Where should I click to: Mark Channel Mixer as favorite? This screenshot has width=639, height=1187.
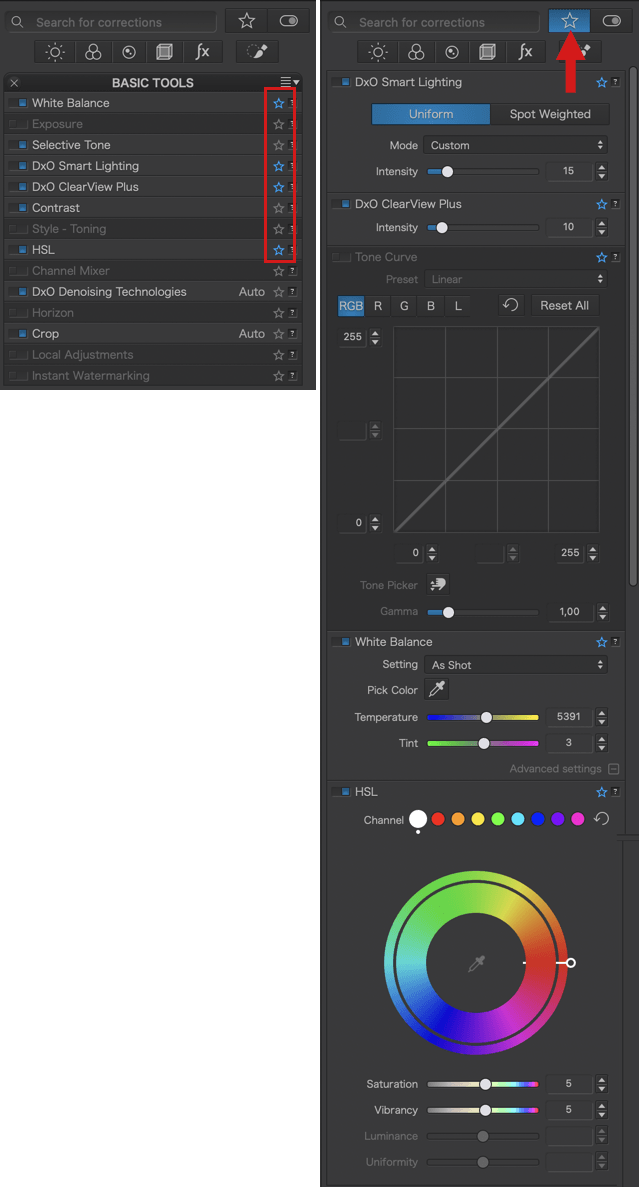[279, 271]
